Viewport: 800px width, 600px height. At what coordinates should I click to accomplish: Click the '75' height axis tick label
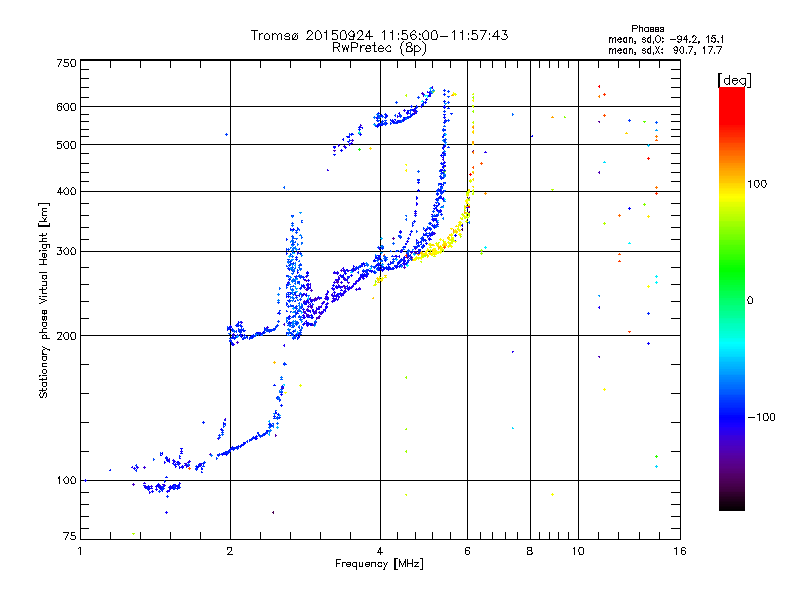(x=70, y=536)
